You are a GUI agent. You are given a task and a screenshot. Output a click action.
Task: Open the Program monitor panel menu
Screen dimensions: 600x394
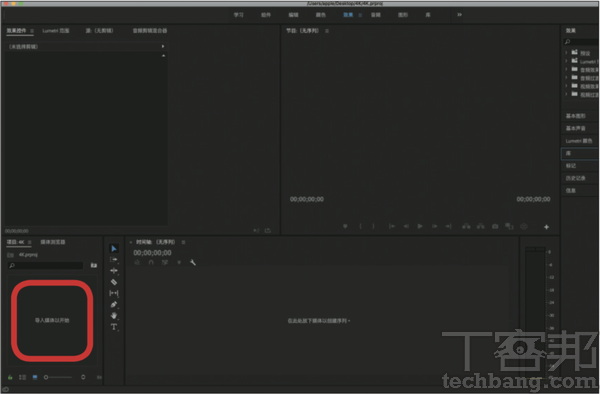pyautogui.click(x=327, y=31)
